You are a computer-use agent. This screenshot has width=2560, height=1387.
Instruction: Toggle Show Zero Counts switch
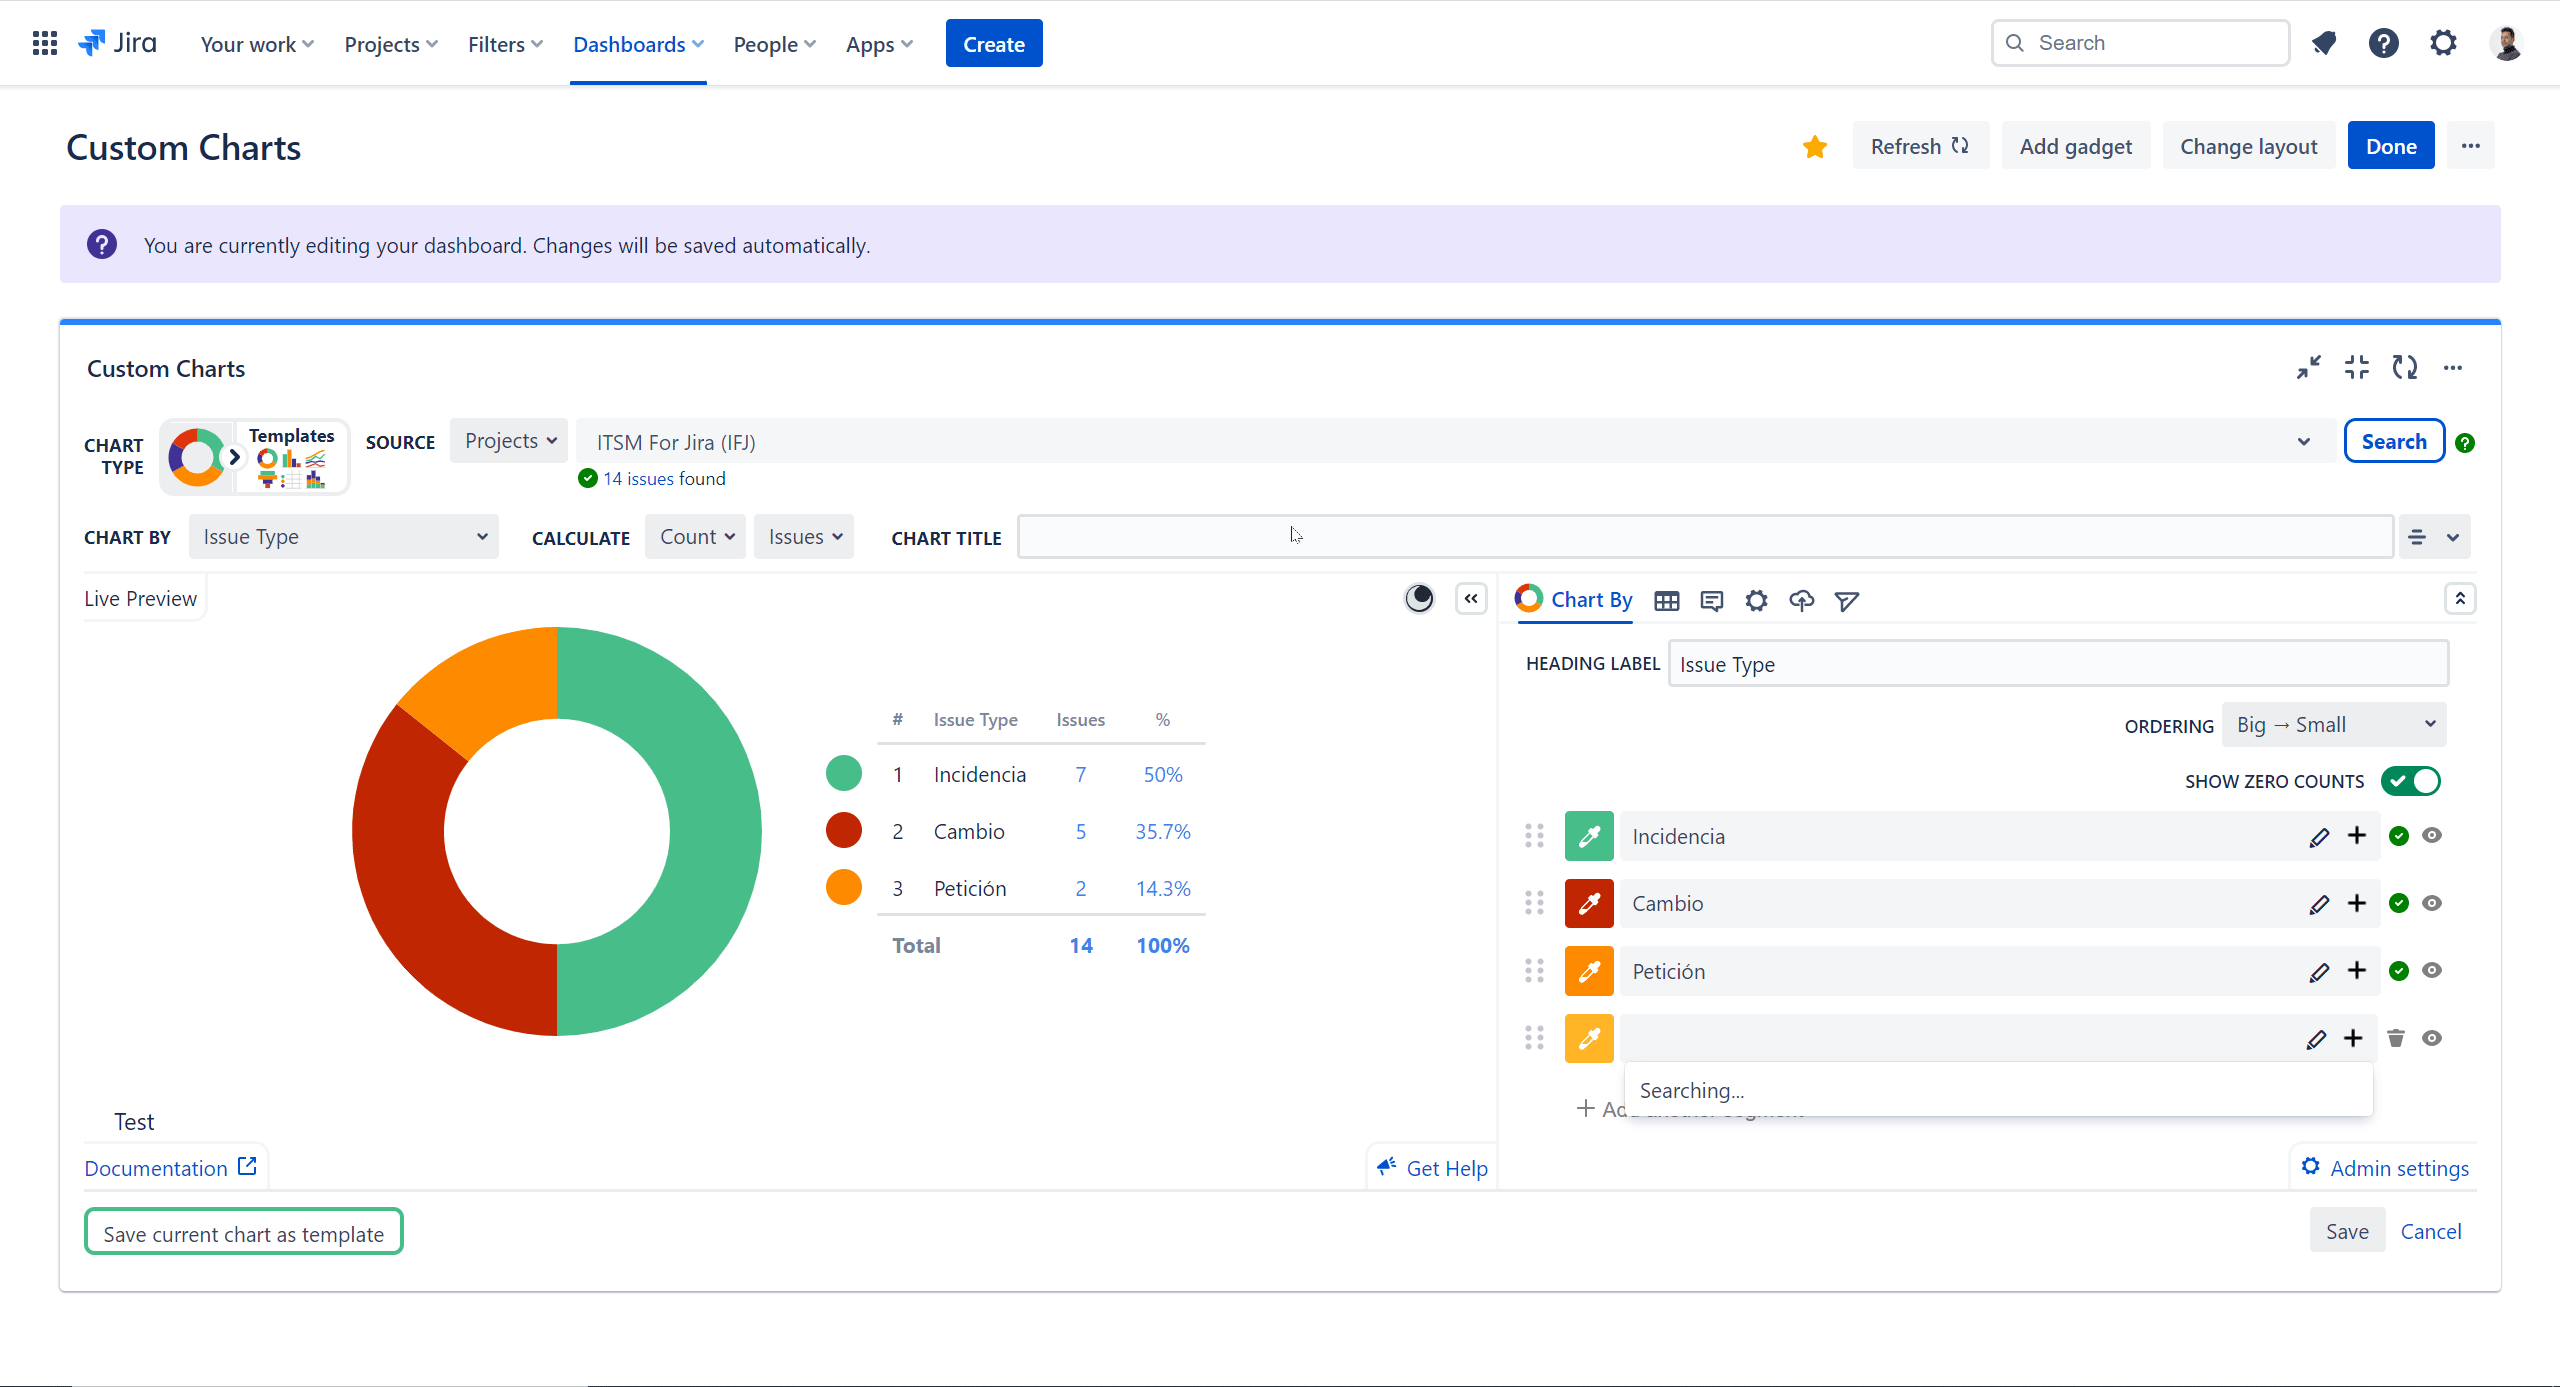(x=2411, y=781)
